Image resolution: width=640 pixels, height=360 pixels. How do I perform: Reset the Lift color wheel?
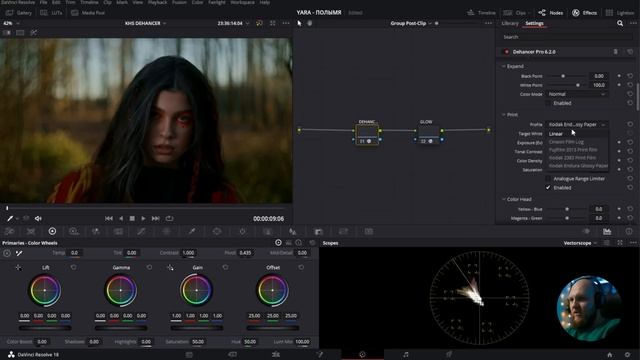pos(73,267)
